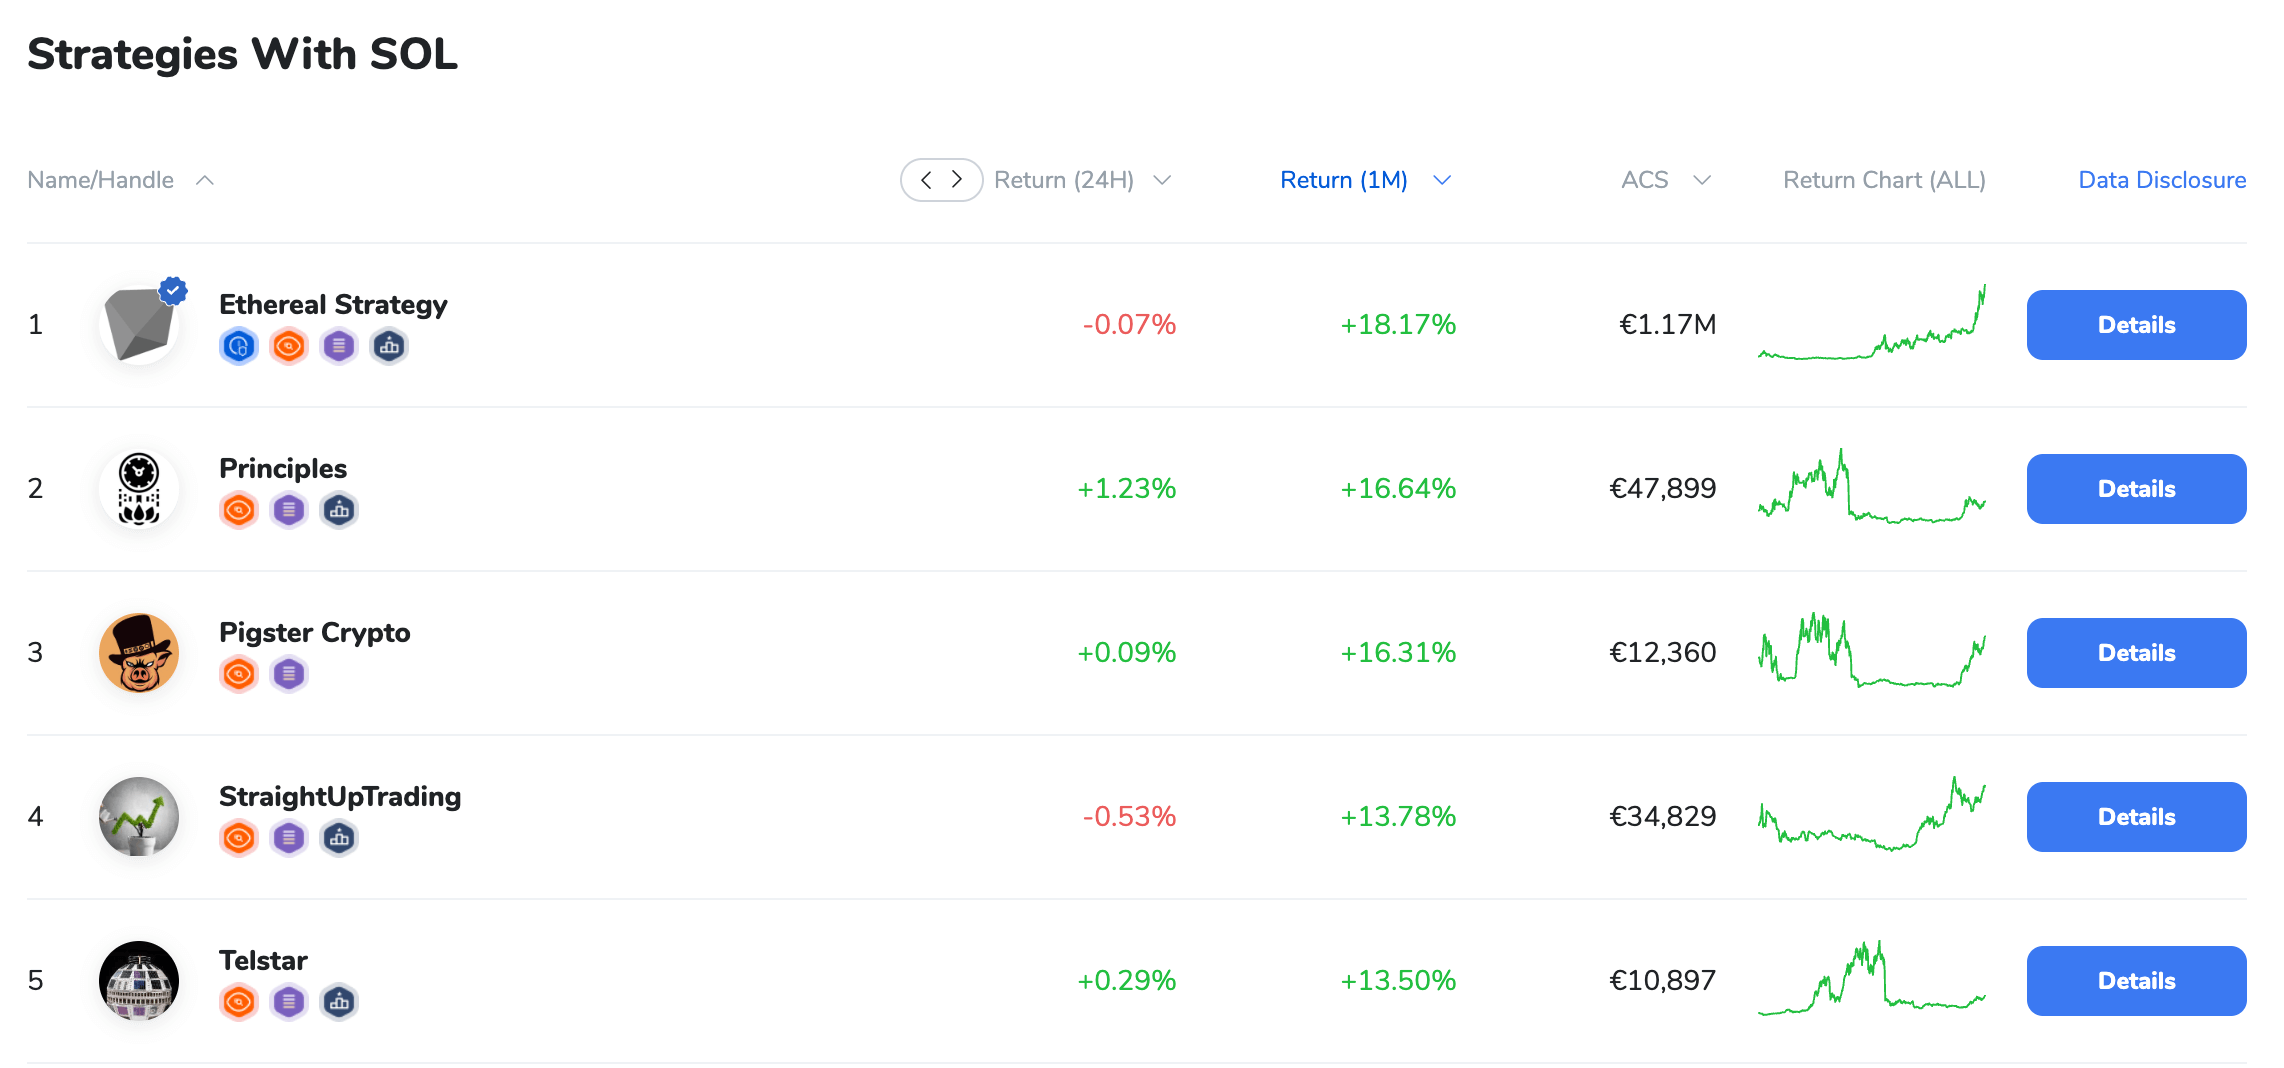The width and height of the screenshot is (2284, 1068).
Task: Open Details for Ethereal Strategy
Action: (x=2136, y=325)
